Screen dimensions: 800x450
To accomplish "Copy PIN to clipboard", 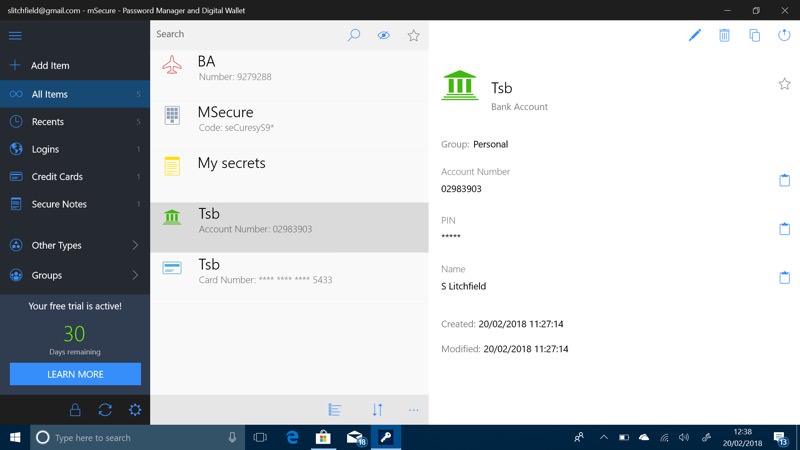I will [784, 229].
